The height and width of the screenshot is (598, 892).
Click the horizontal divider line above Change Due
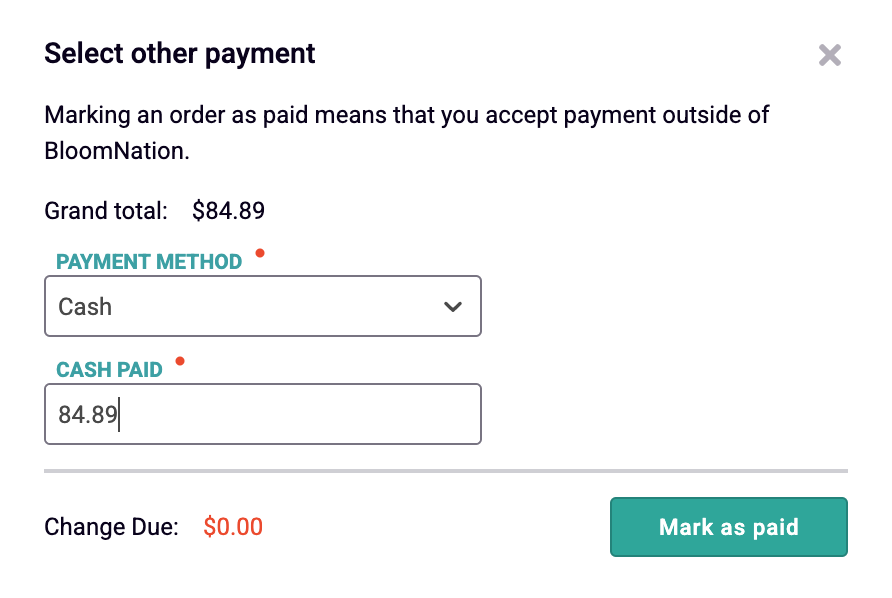coord(446,471)
